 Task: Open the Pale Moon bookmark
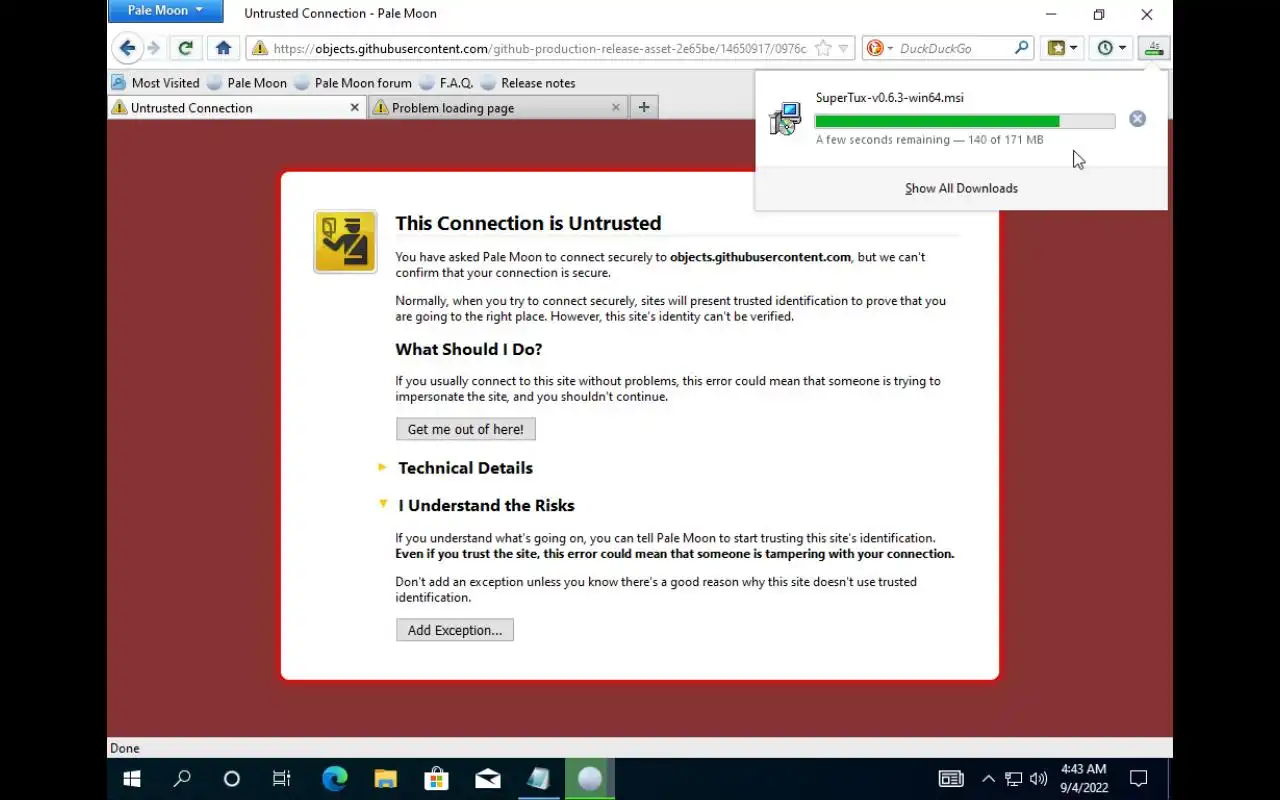pos(247,83)
